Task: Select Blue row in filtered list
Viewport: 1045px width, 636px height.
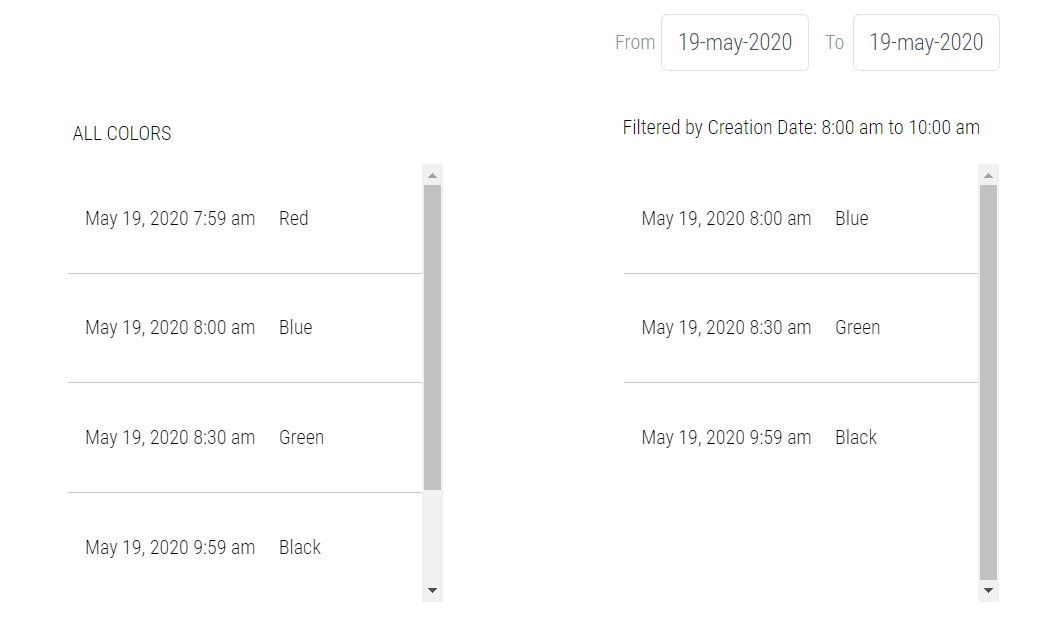Action: 800,219
